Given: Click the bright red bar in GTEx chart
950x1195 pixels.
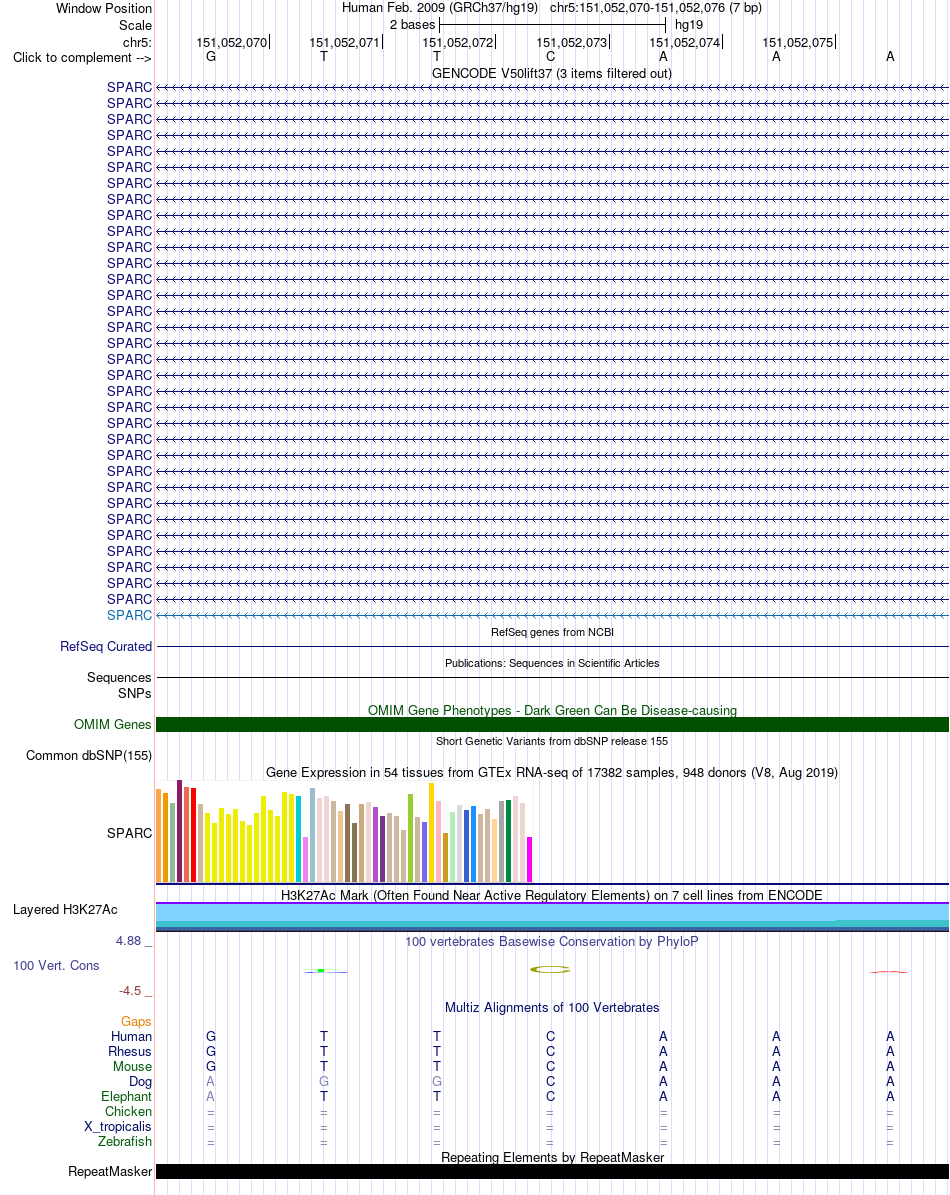Looking at the screenshot, I should [x=194, y=835].
